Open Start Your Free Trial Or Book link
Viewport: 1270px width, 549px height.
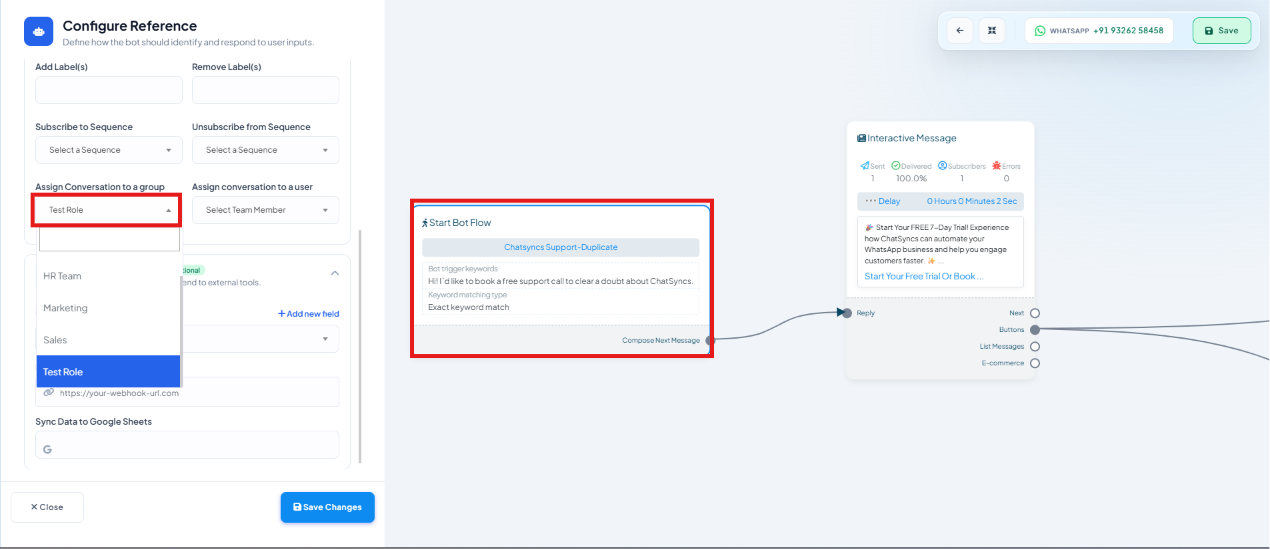923,276
